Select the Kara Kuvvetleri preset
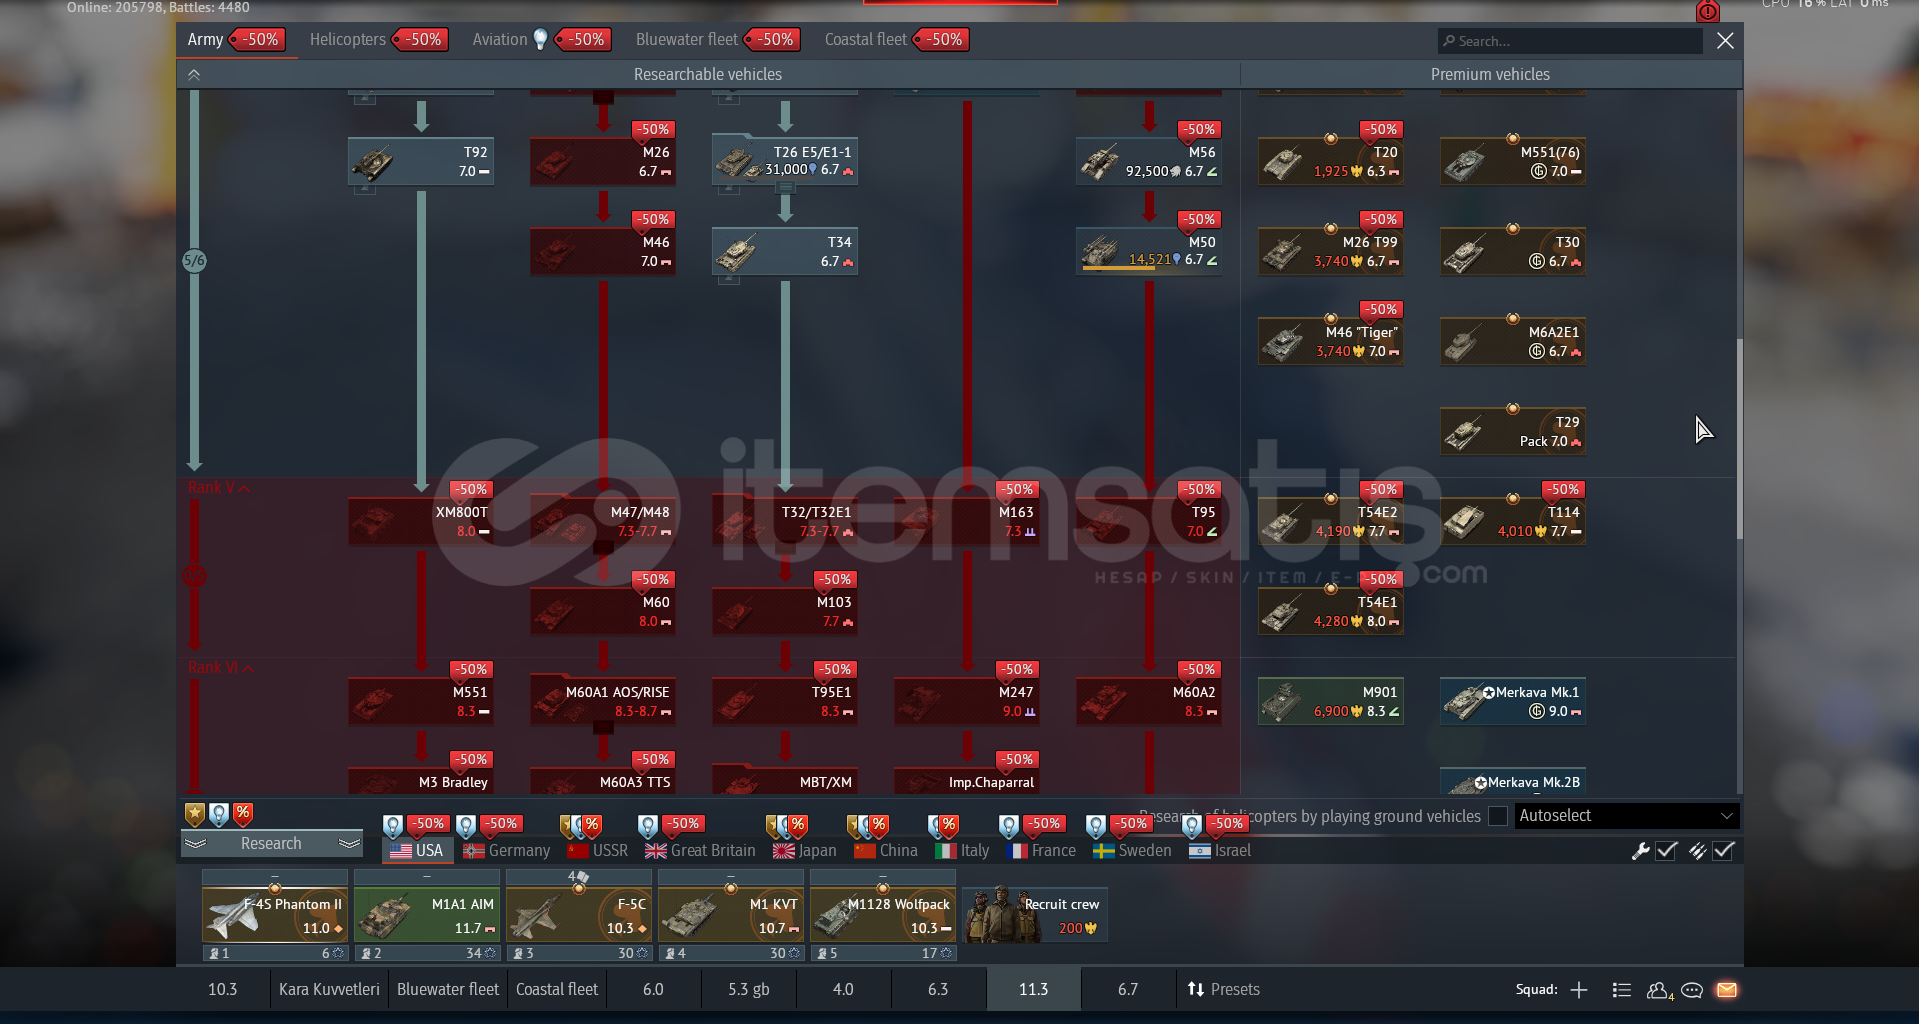This screenshot has height=1024, width=1919. (x=329, y=990)
